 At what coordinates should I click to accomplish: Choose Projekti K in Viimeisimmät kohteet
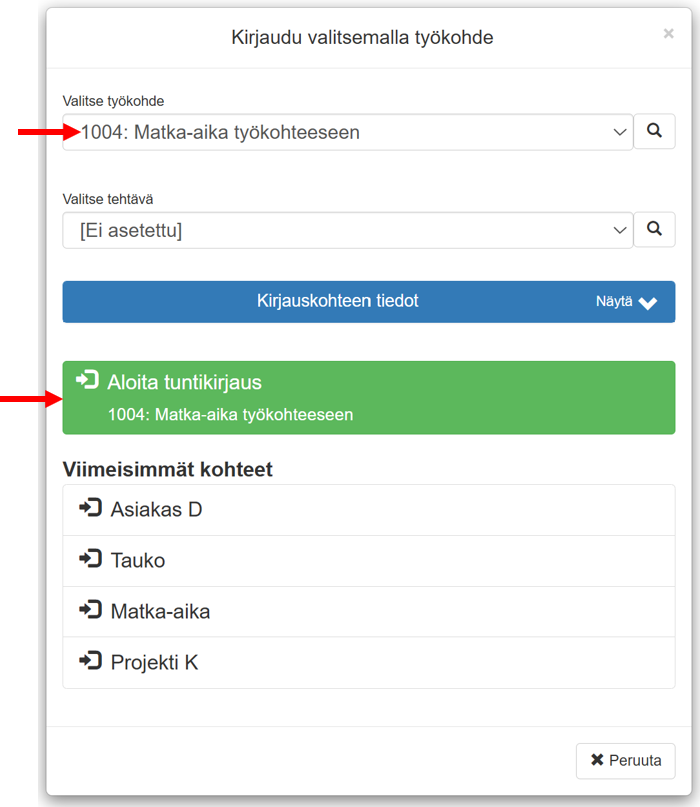[369, 662]
